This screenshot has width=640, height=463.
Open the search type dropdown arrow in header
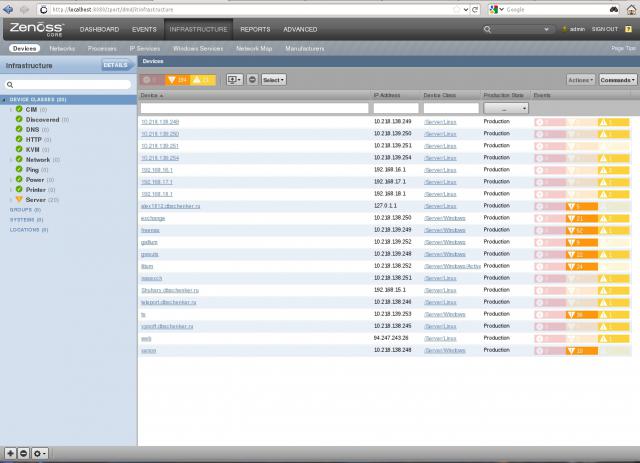pyautogui.click(x=546, y=29)
